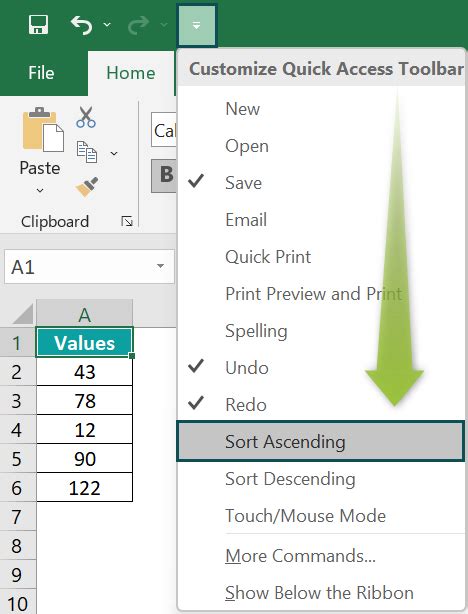Open the Copy options dropdown arrow
Viewport: 468px width, 614px height.
(x=114, y=153)
